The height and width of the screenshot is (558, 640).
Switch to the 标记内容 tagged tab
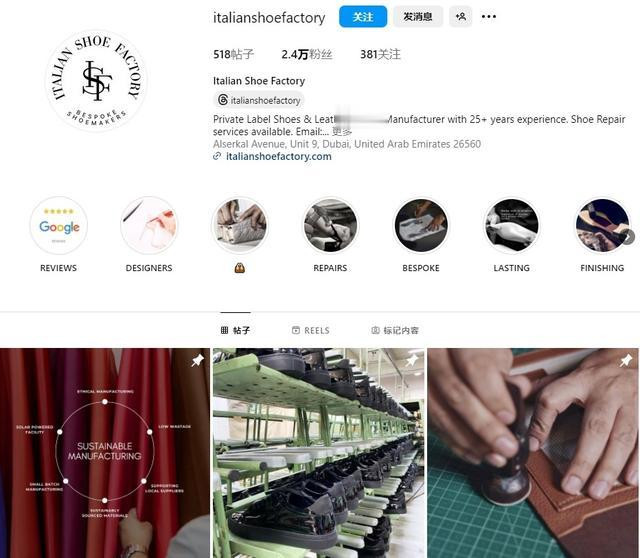(395, 330)
